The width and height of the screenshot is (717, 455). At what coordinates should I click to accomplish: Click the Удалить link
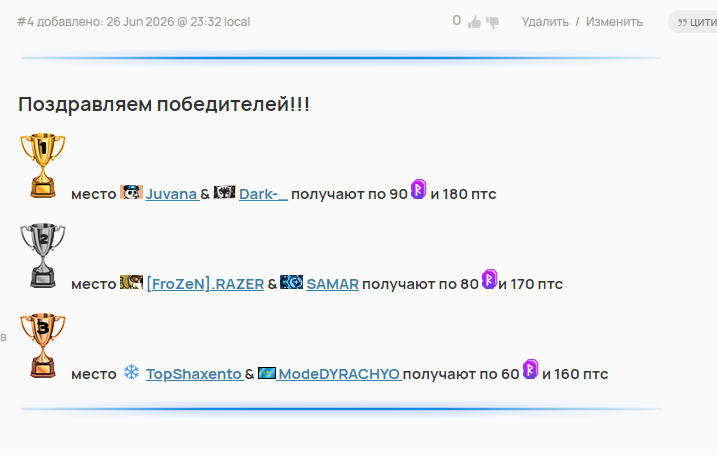[545, 21]
